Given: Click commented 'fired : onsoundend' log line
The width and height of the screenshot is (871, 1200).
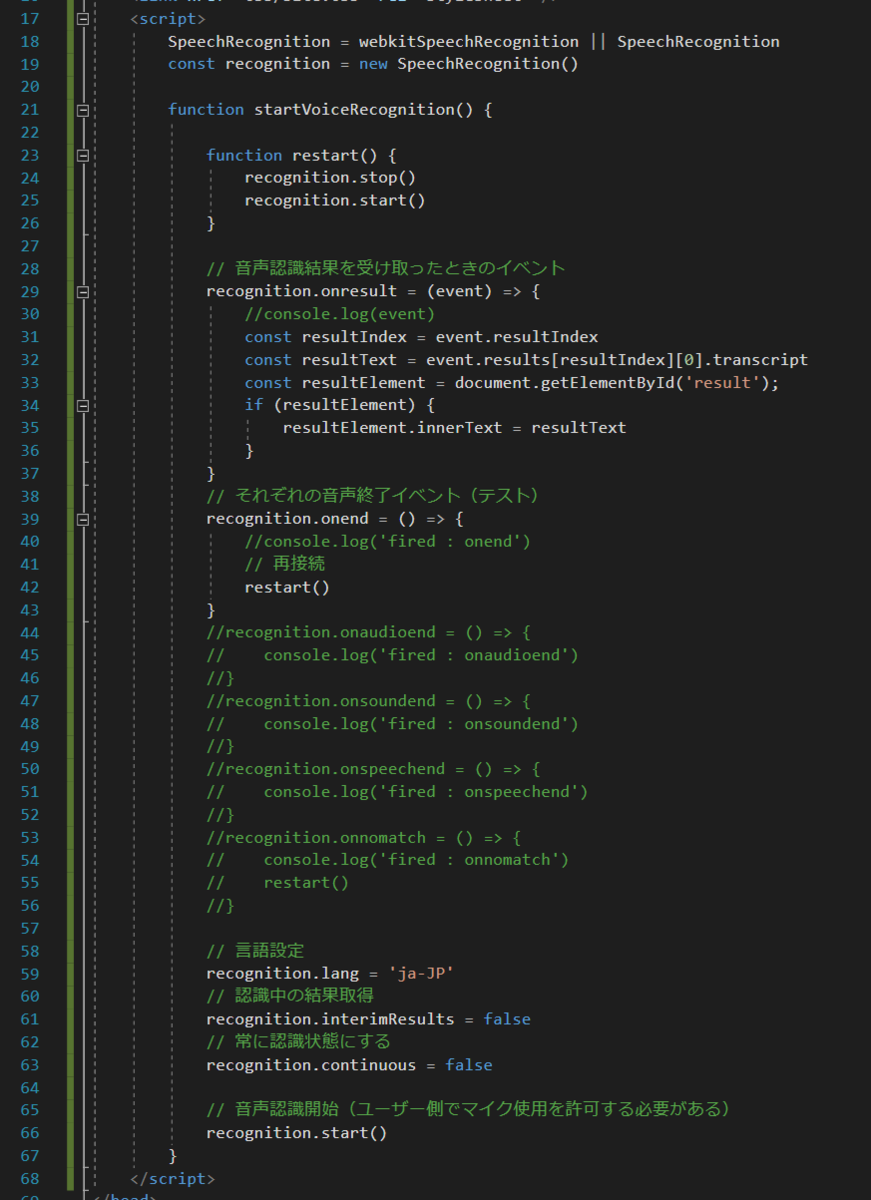Looking at the screenshot, I should pyautogui.click(x=392, y=723).
